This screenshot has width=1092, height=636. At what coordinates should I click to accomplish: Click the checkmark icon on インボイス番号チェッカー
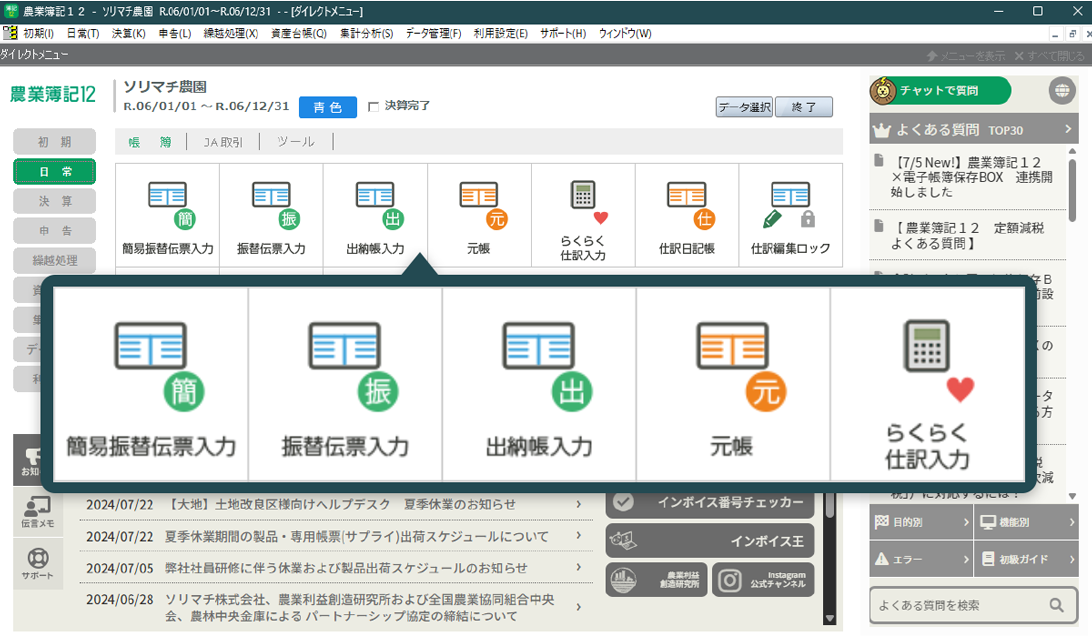623,502
